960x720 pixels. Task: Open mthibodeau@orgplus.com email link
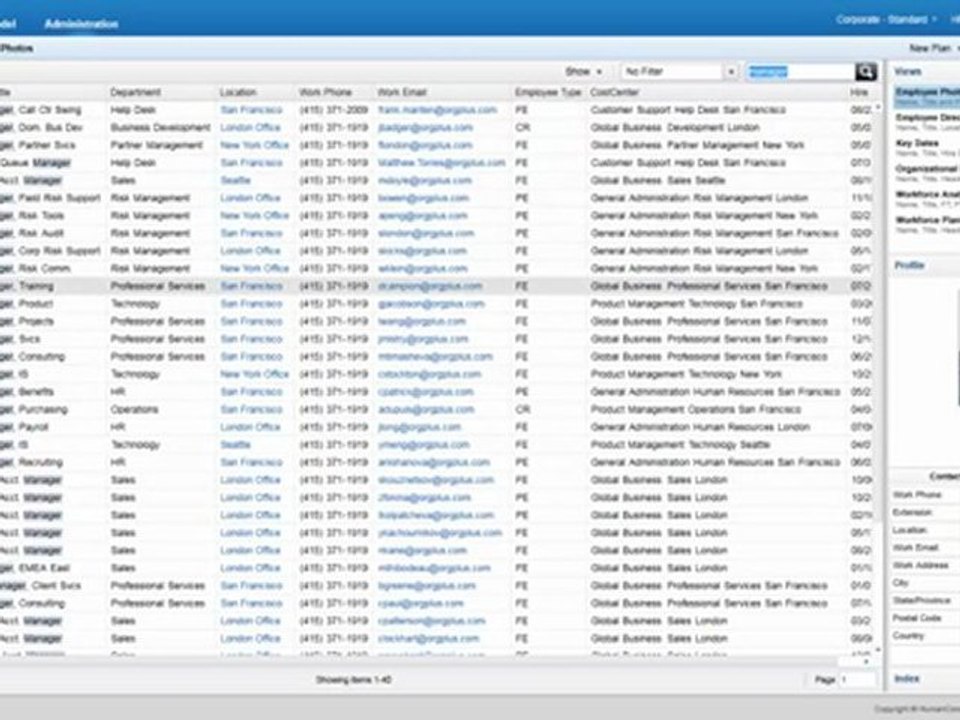434,568
